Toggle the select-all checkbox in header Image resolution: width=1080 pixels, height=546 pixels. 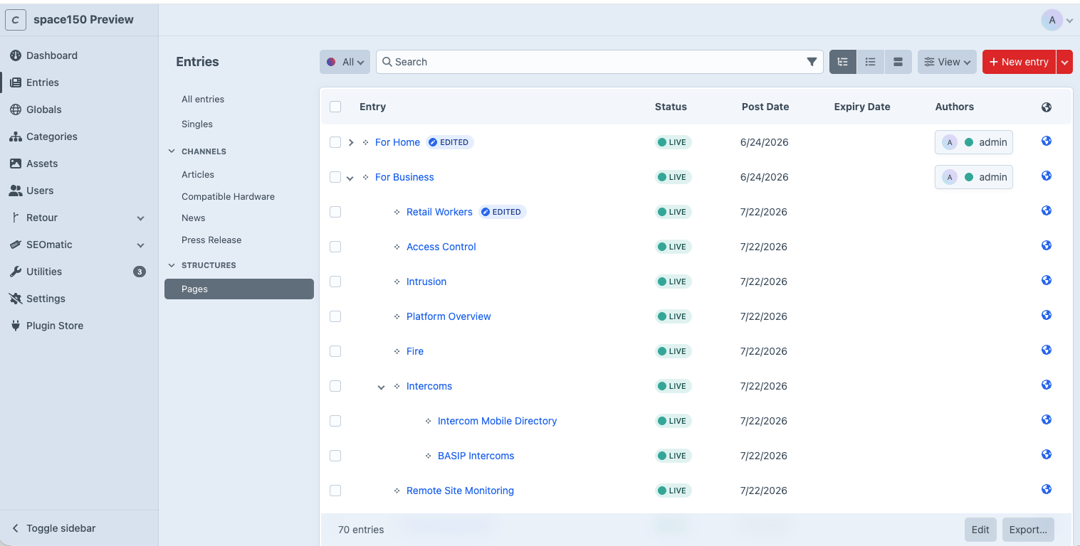click(x=335, y=107)
